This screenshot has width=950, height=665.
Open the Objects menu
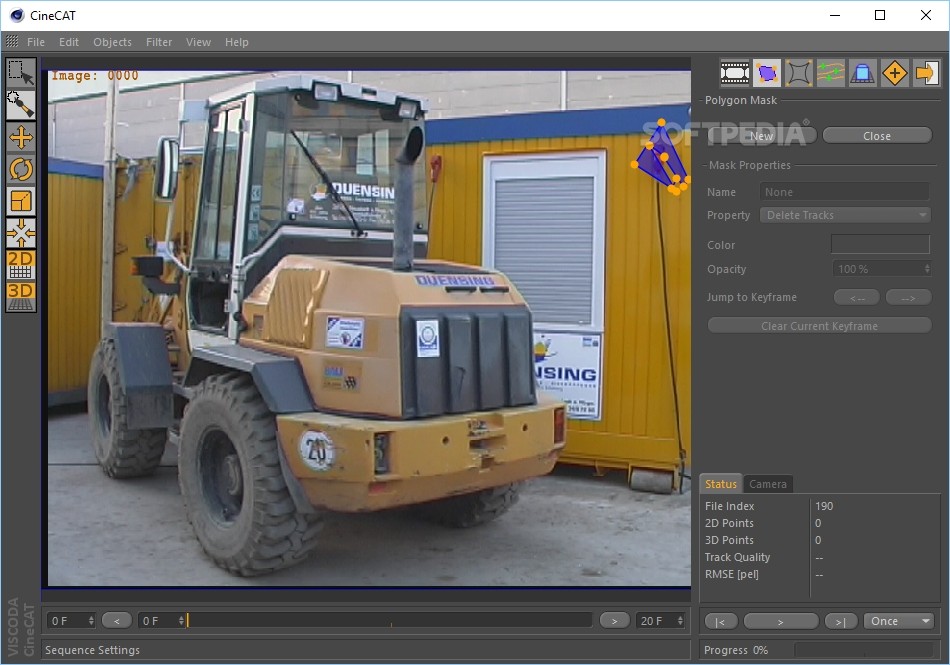[x=112, y=42]
